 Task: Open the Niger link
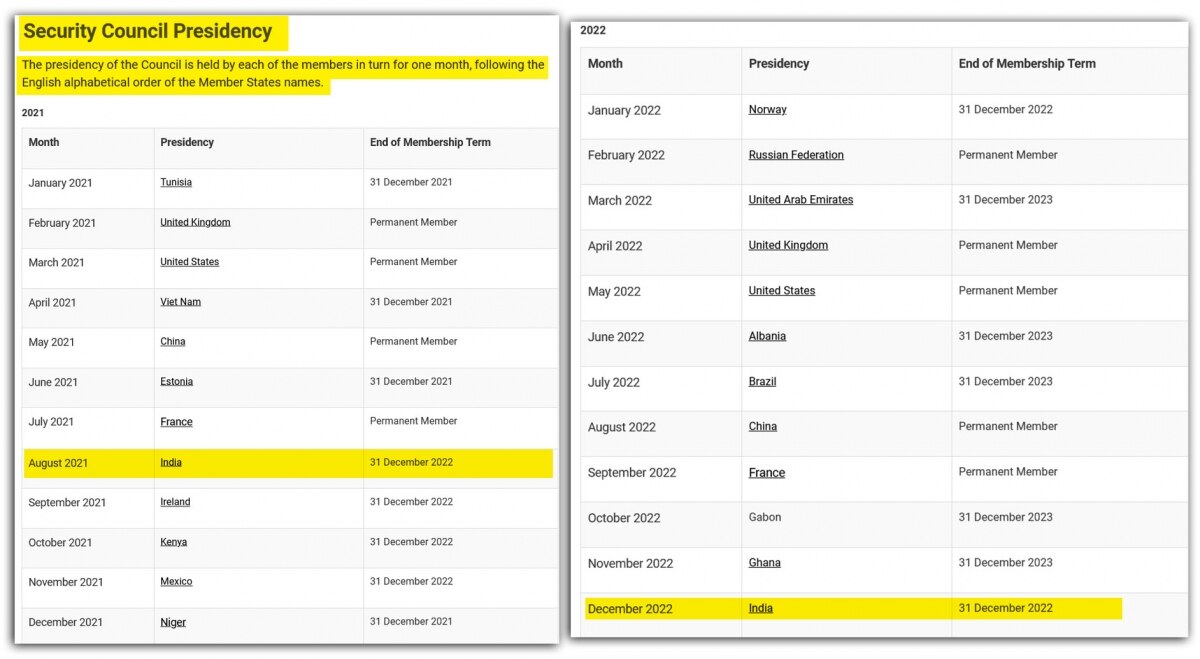173,622
